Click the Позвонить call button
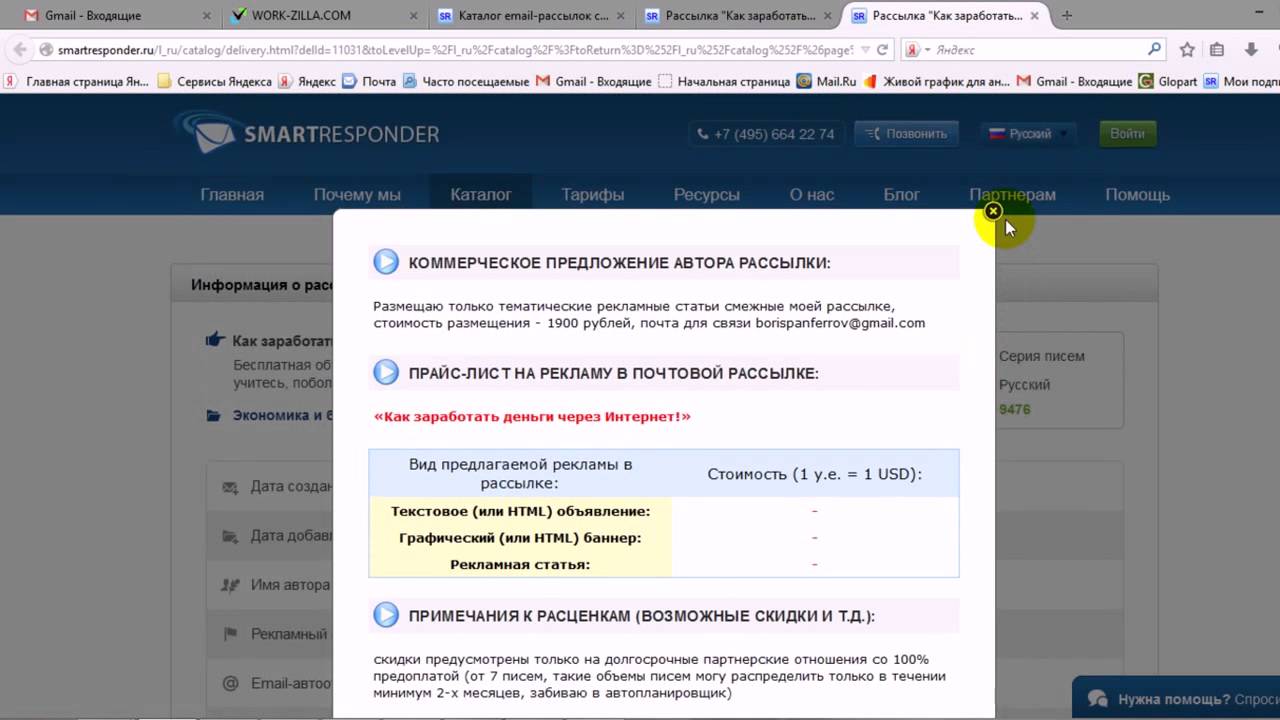Image resolution: width=1280 pixels, height=720 pixels. pyautogui.click(x=907, y=133)
